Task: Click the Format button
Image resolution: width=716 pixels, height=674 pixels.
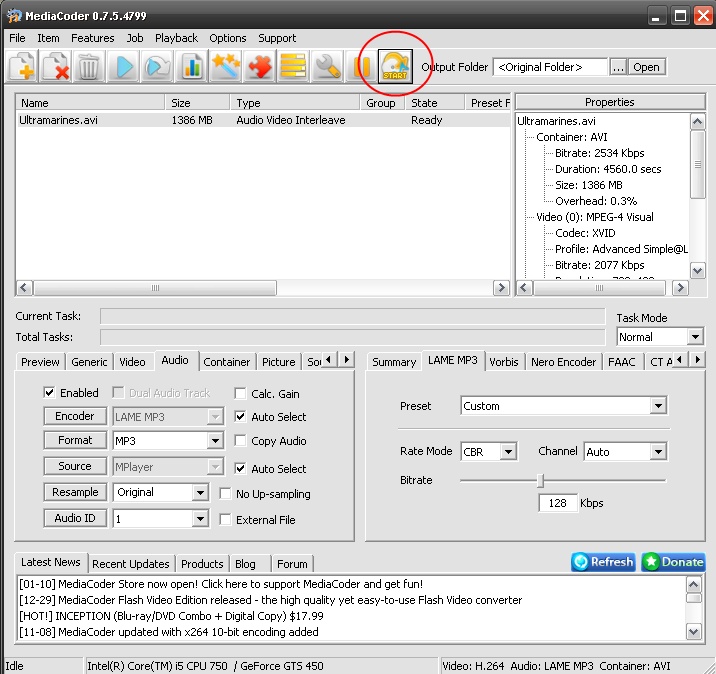Action: [x=75, y=440]
